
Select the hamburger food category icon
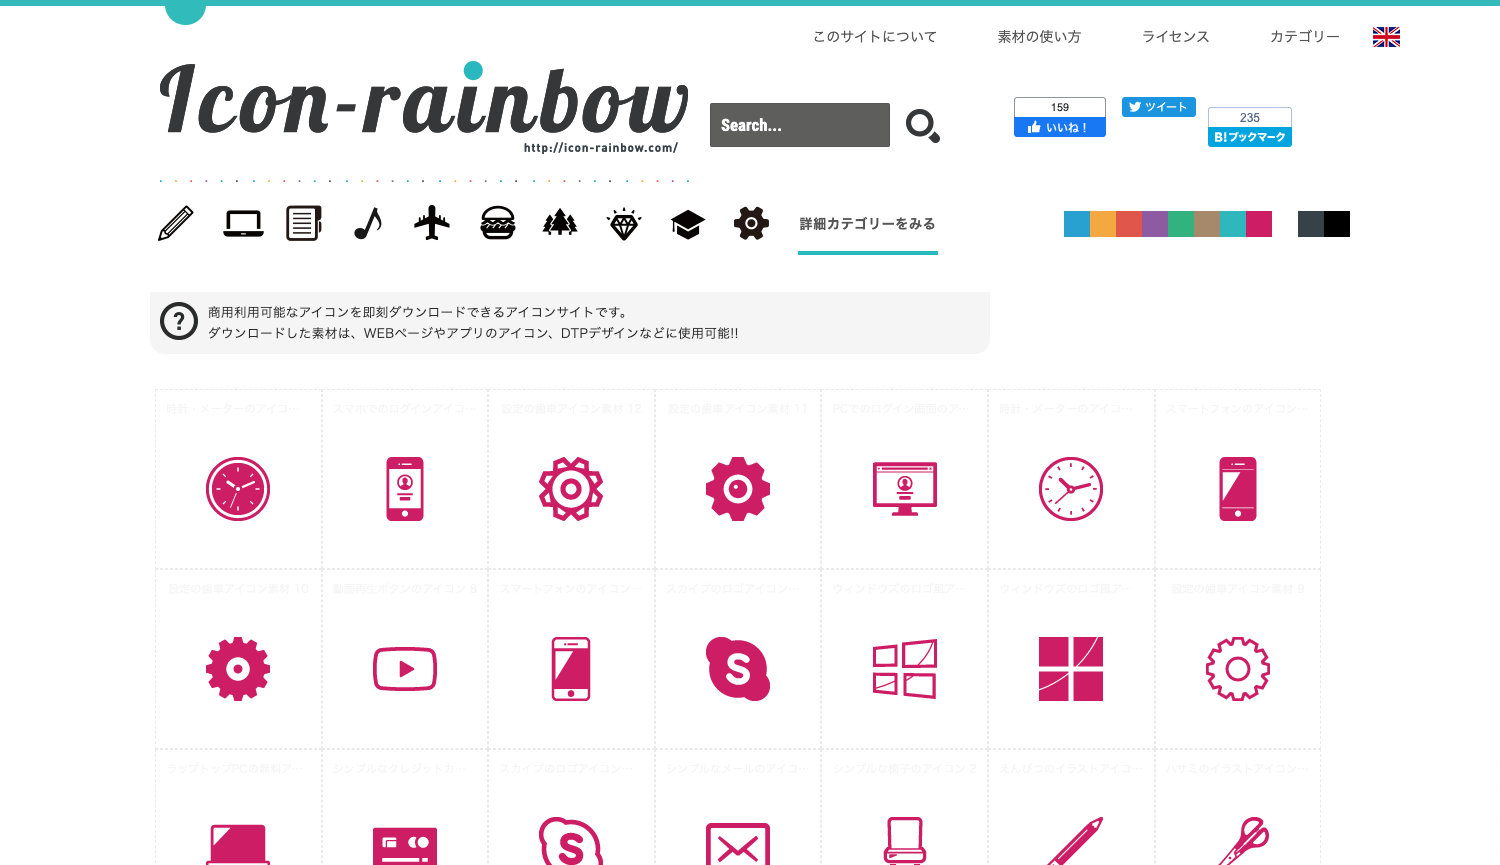coord(497,223)
